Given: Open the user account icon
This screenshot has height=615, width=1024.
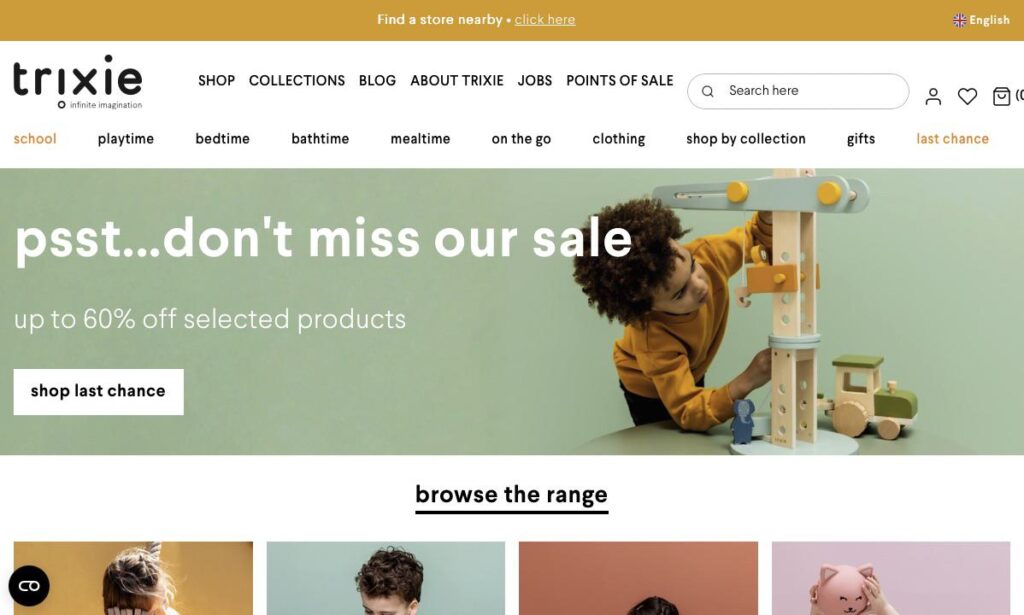Looking at the screenshot, I should [x=933, y=97].
